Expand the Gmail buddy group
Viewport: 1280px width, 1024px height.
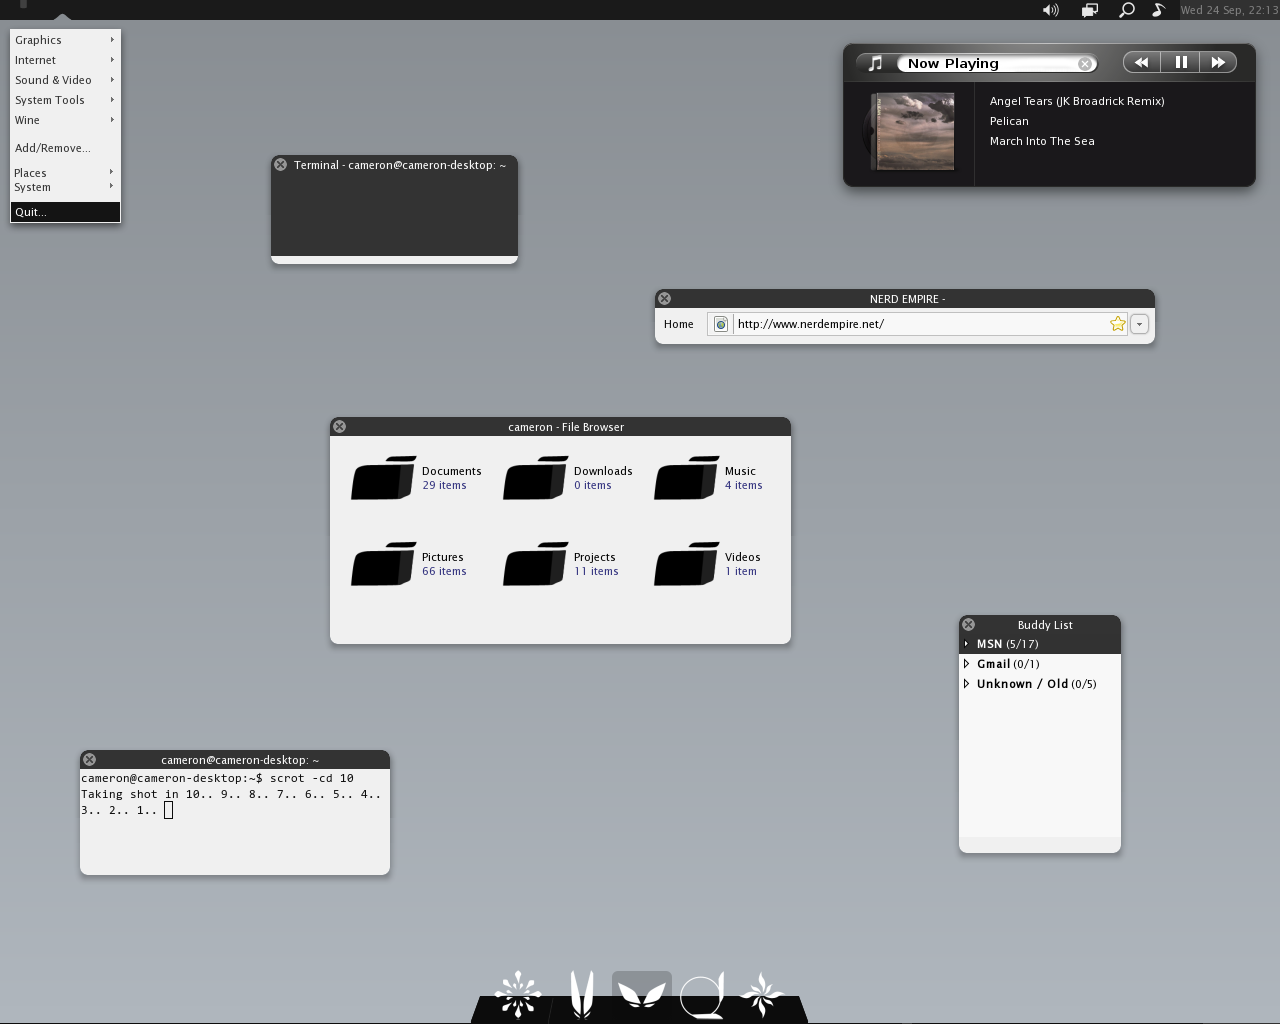(966, 664)
